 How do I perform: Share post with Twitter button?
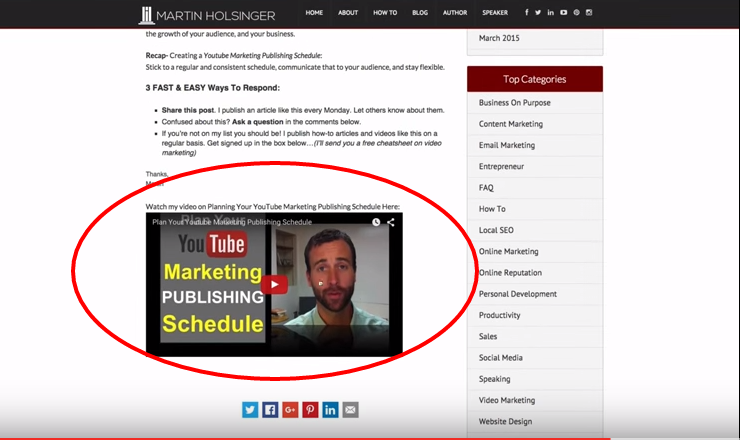tap(250, 410)
